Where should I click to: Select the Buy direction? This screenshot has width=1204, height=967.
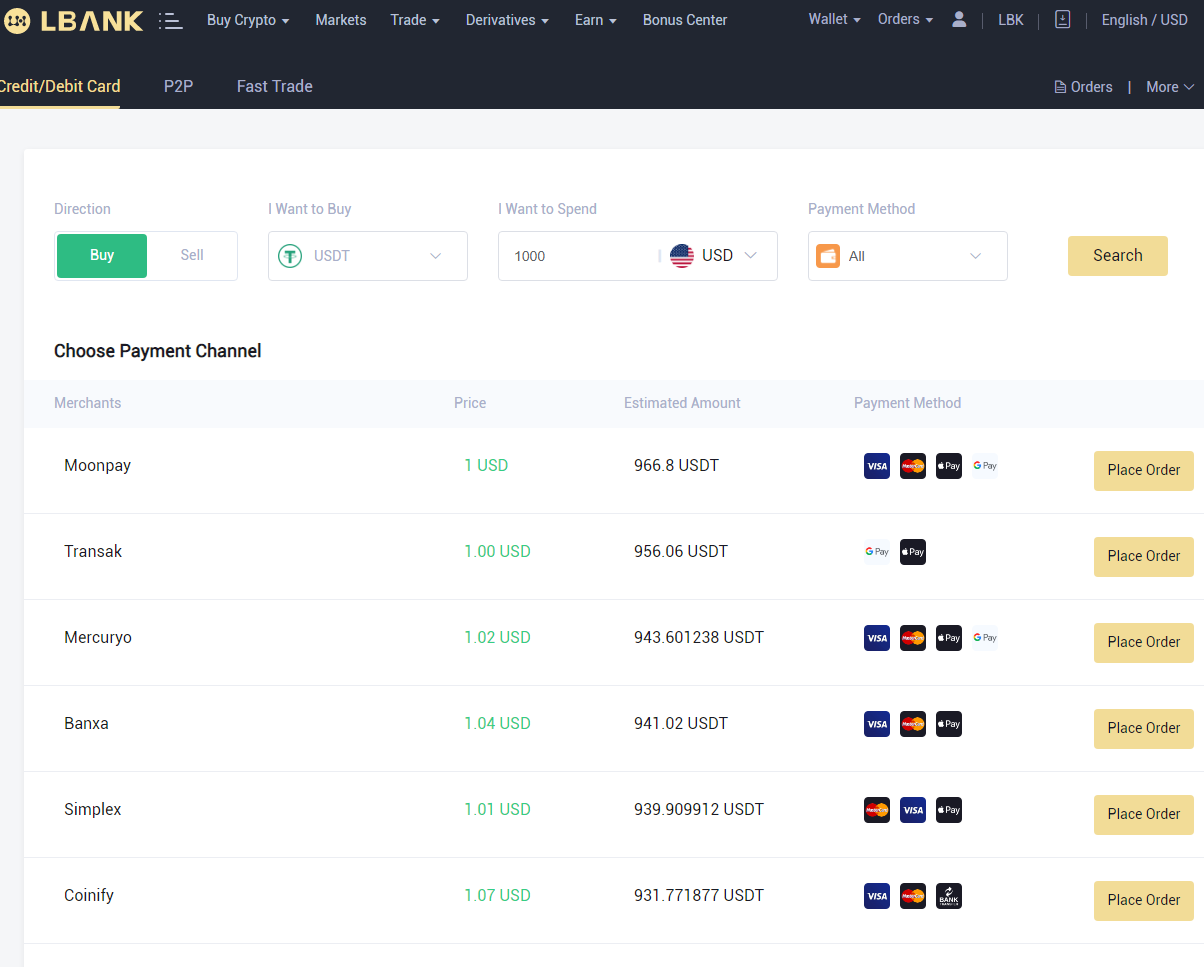click(102, 256)
